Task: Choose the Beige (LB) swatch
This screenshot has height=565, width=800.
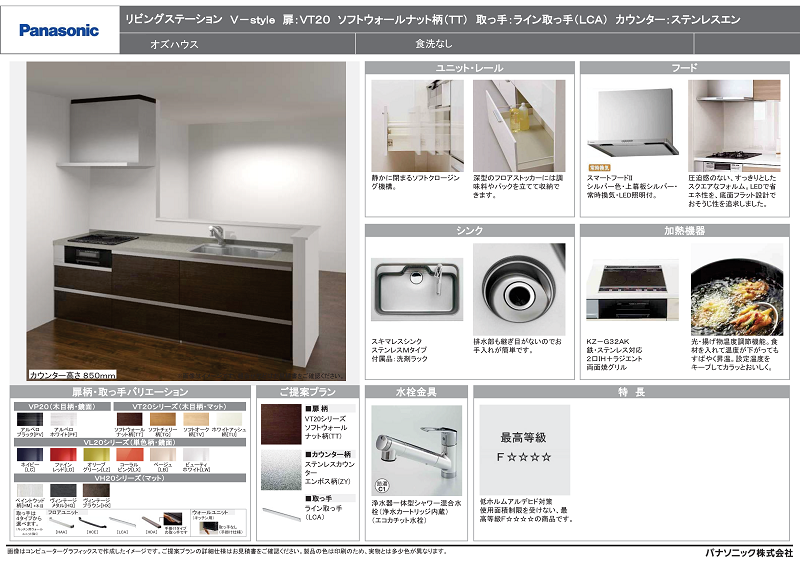Action: pos(163,455)
